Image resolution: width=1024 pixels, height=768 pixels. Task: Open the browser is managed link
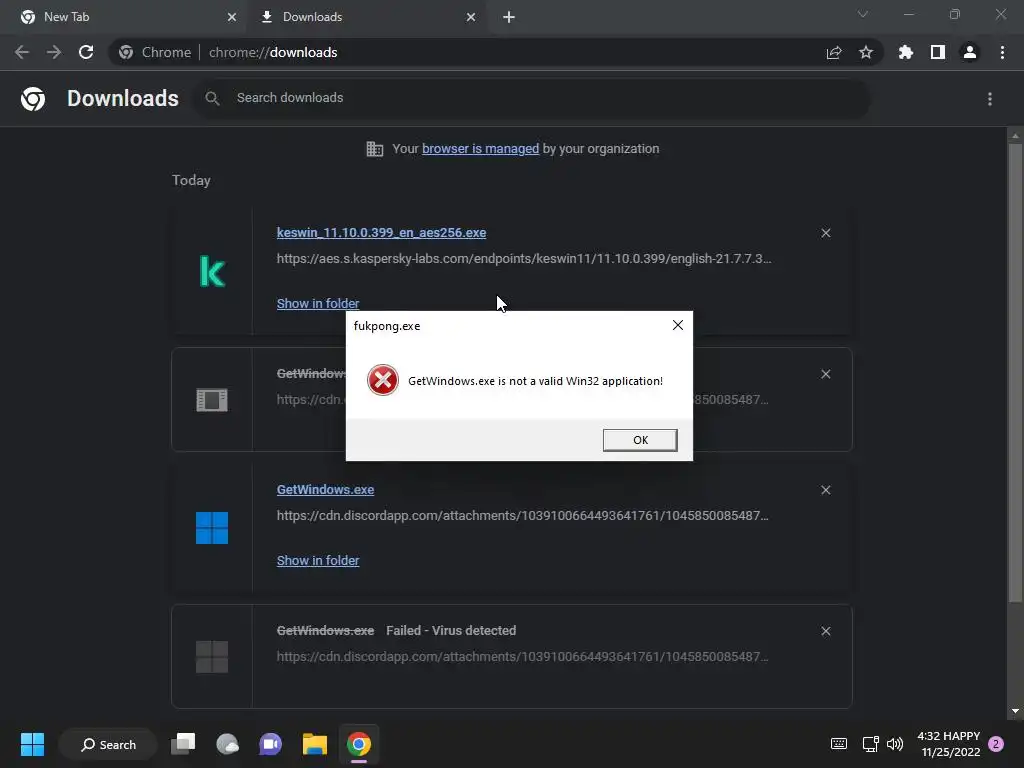480,149
